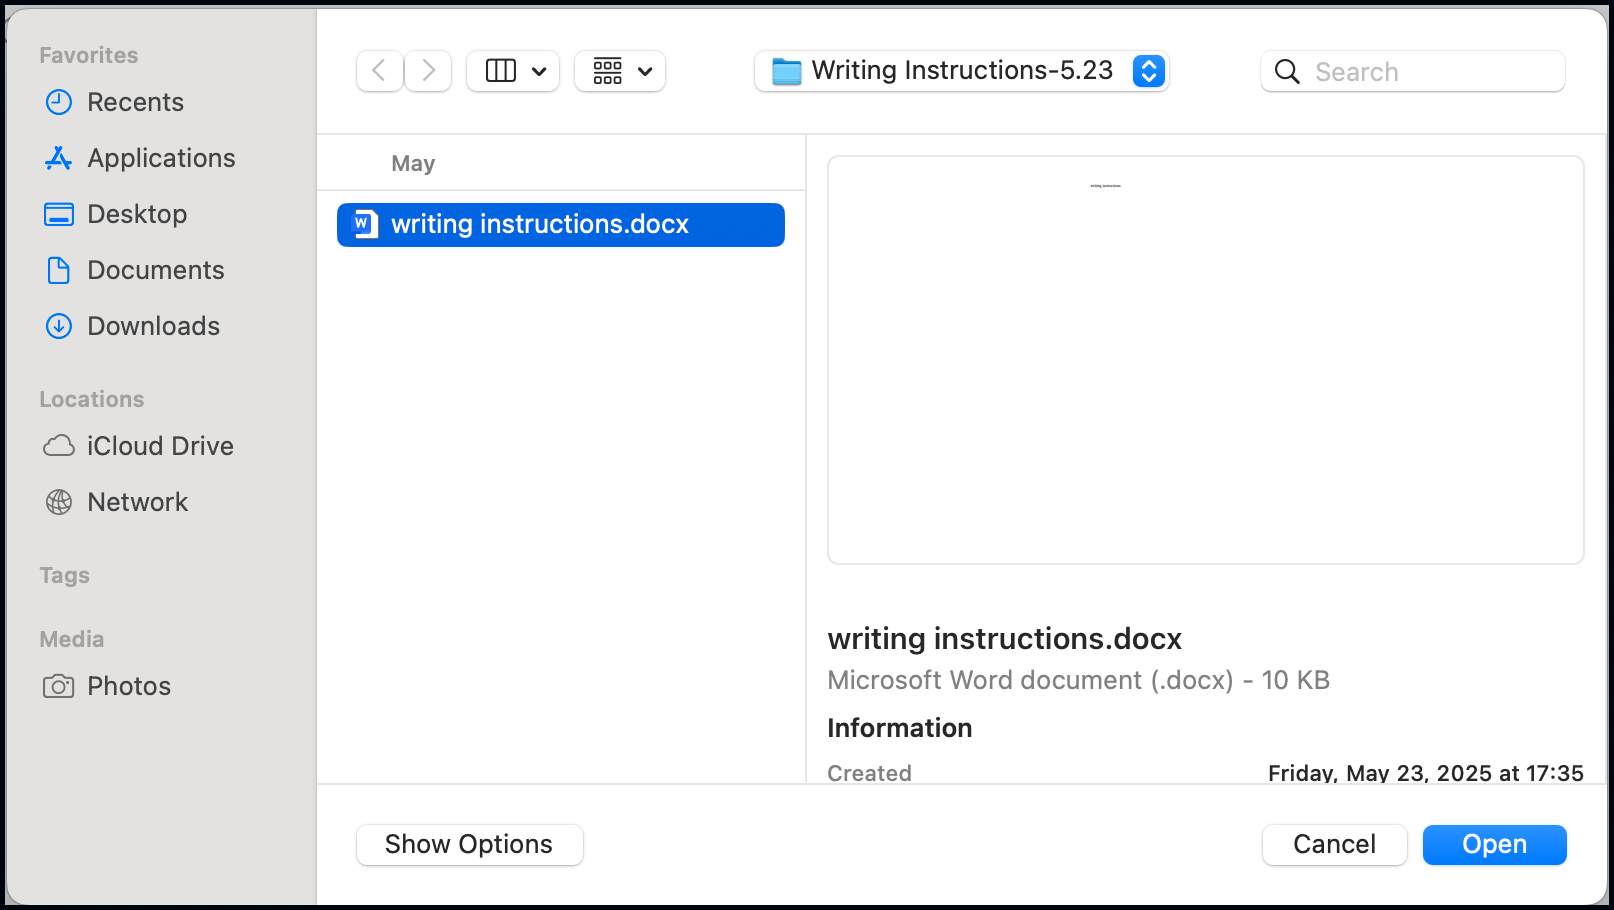
Task: Select writing instructions.docx in the file list
Action: point(561,224)
